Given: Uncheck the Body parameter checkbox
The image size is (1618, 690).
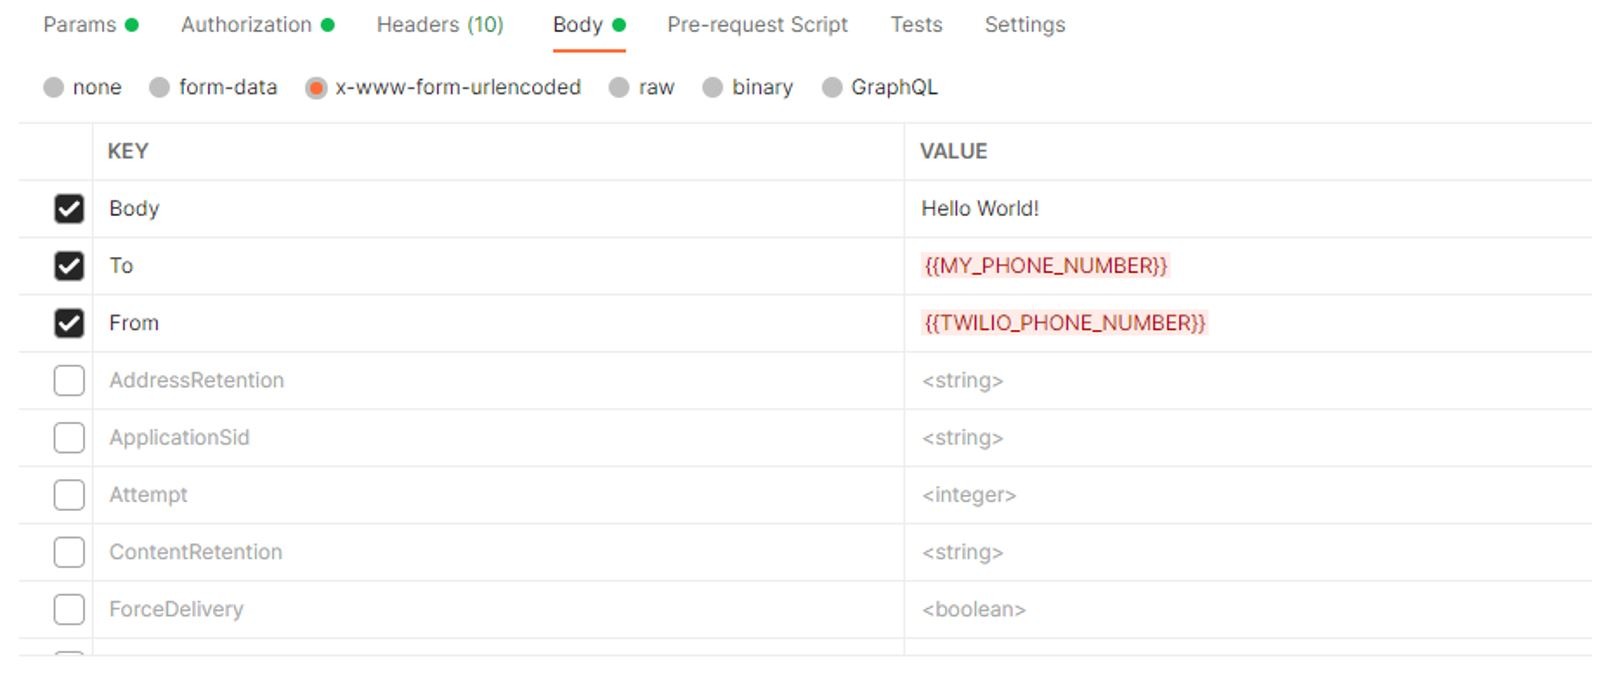Looking at the screenshot, I should 69,209.
